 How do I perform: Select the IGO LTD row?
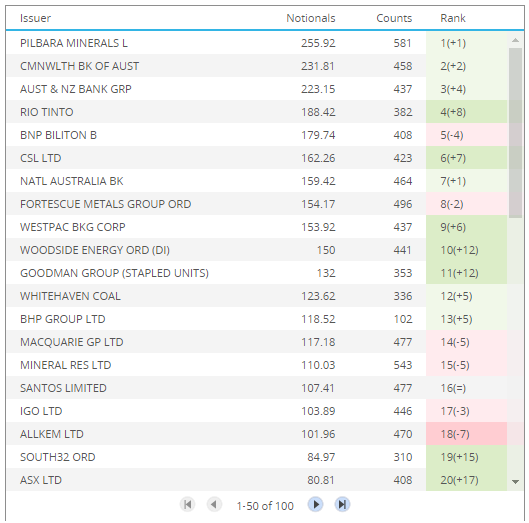(x=257, y=411)
